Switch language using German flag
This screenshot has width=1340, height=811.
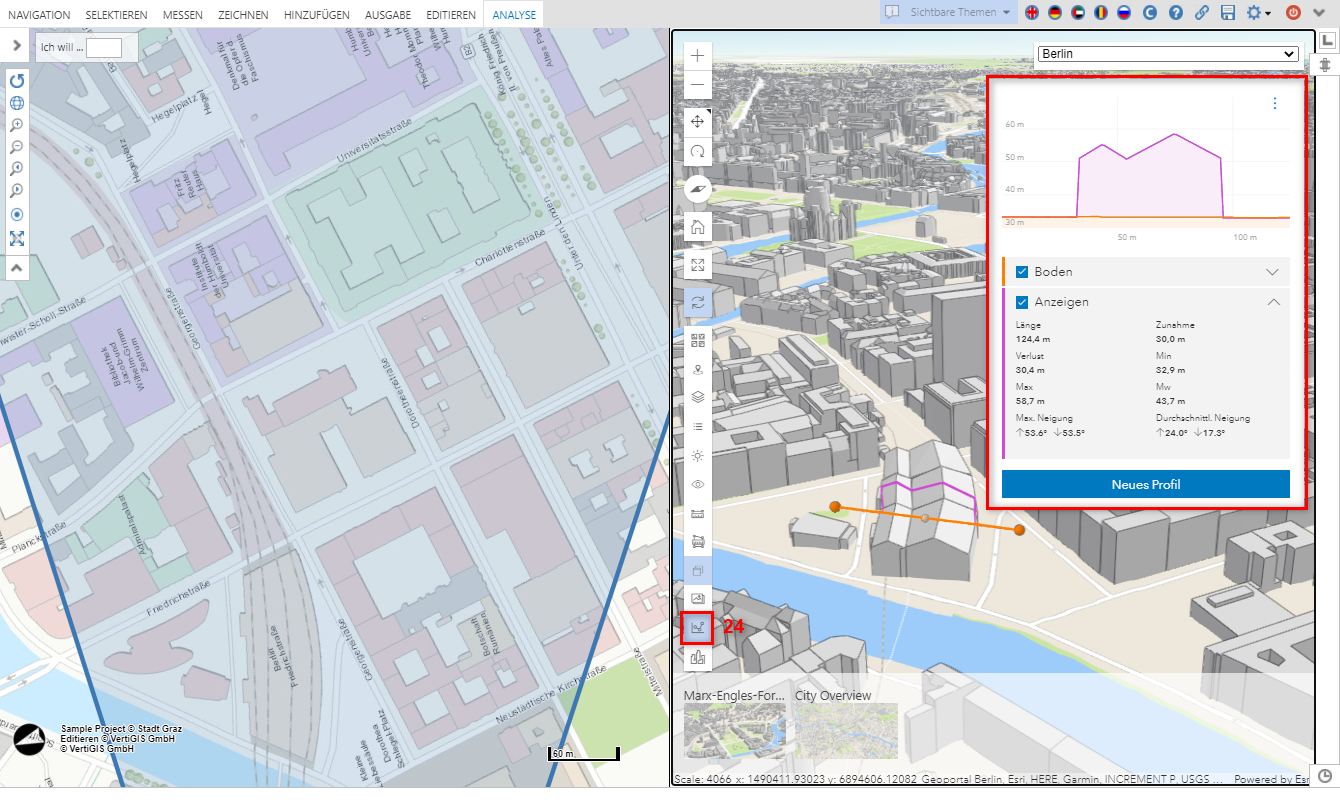[1054, 13]
